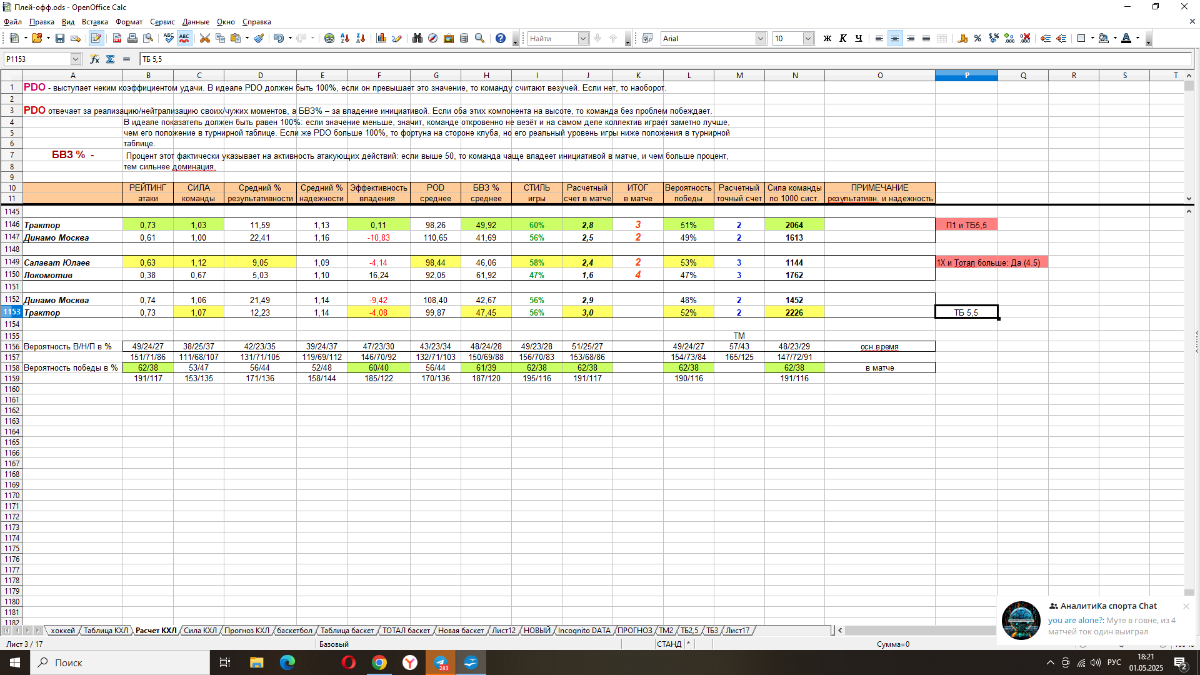Center text horizontally
This screenshot has width=1200, height=675.
tap(895, 38)
